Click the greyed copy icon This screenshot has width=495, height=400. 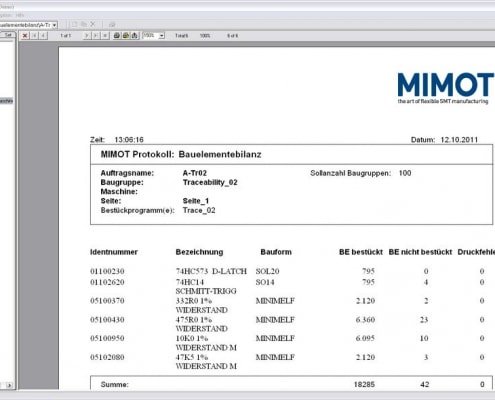click(x=84, y=24)
